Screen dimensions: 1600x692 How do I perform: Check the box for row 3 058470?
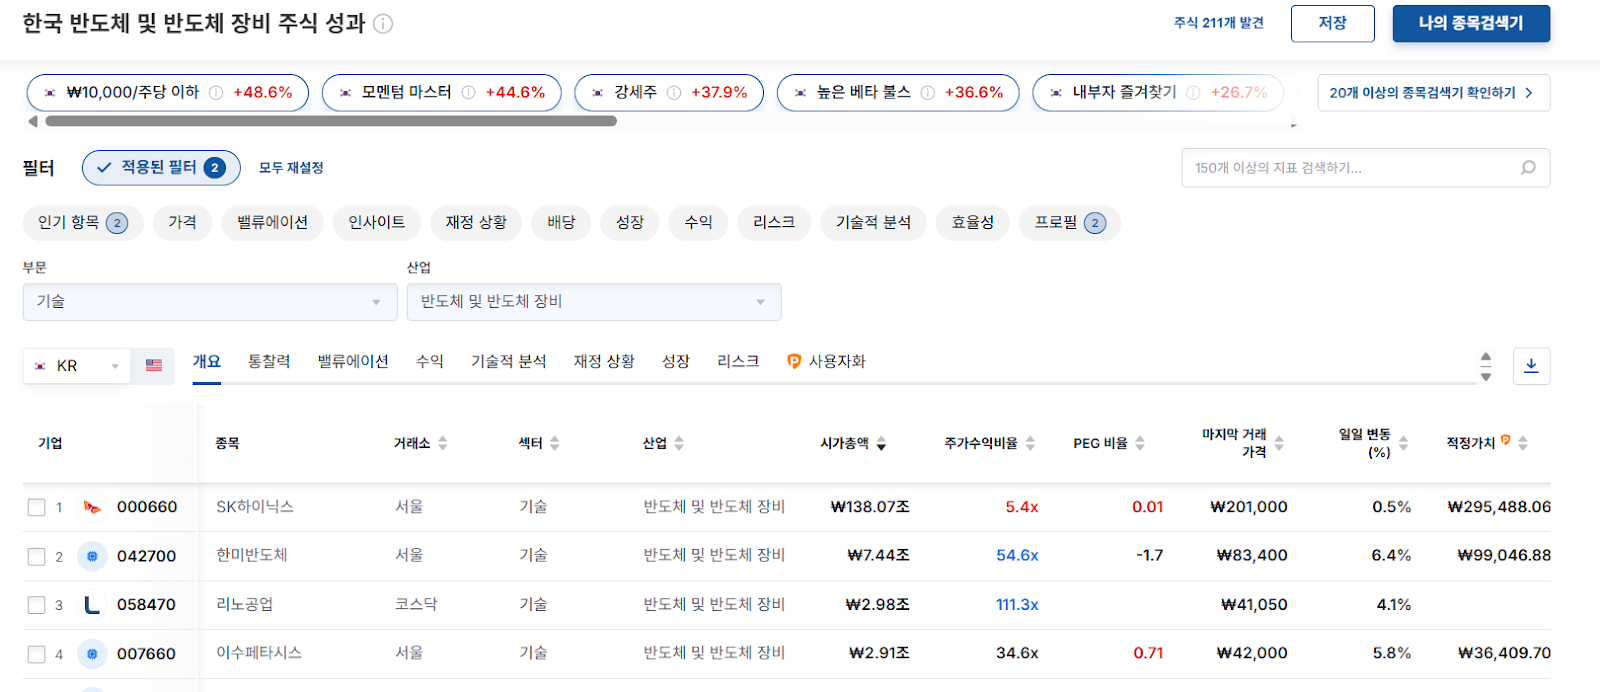click(37, 605)
